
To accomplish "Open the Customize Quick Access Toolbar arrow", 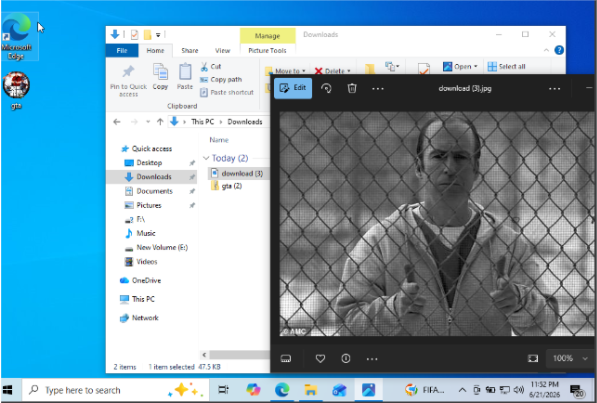I will pyautogui.click(x=158, y=35).
